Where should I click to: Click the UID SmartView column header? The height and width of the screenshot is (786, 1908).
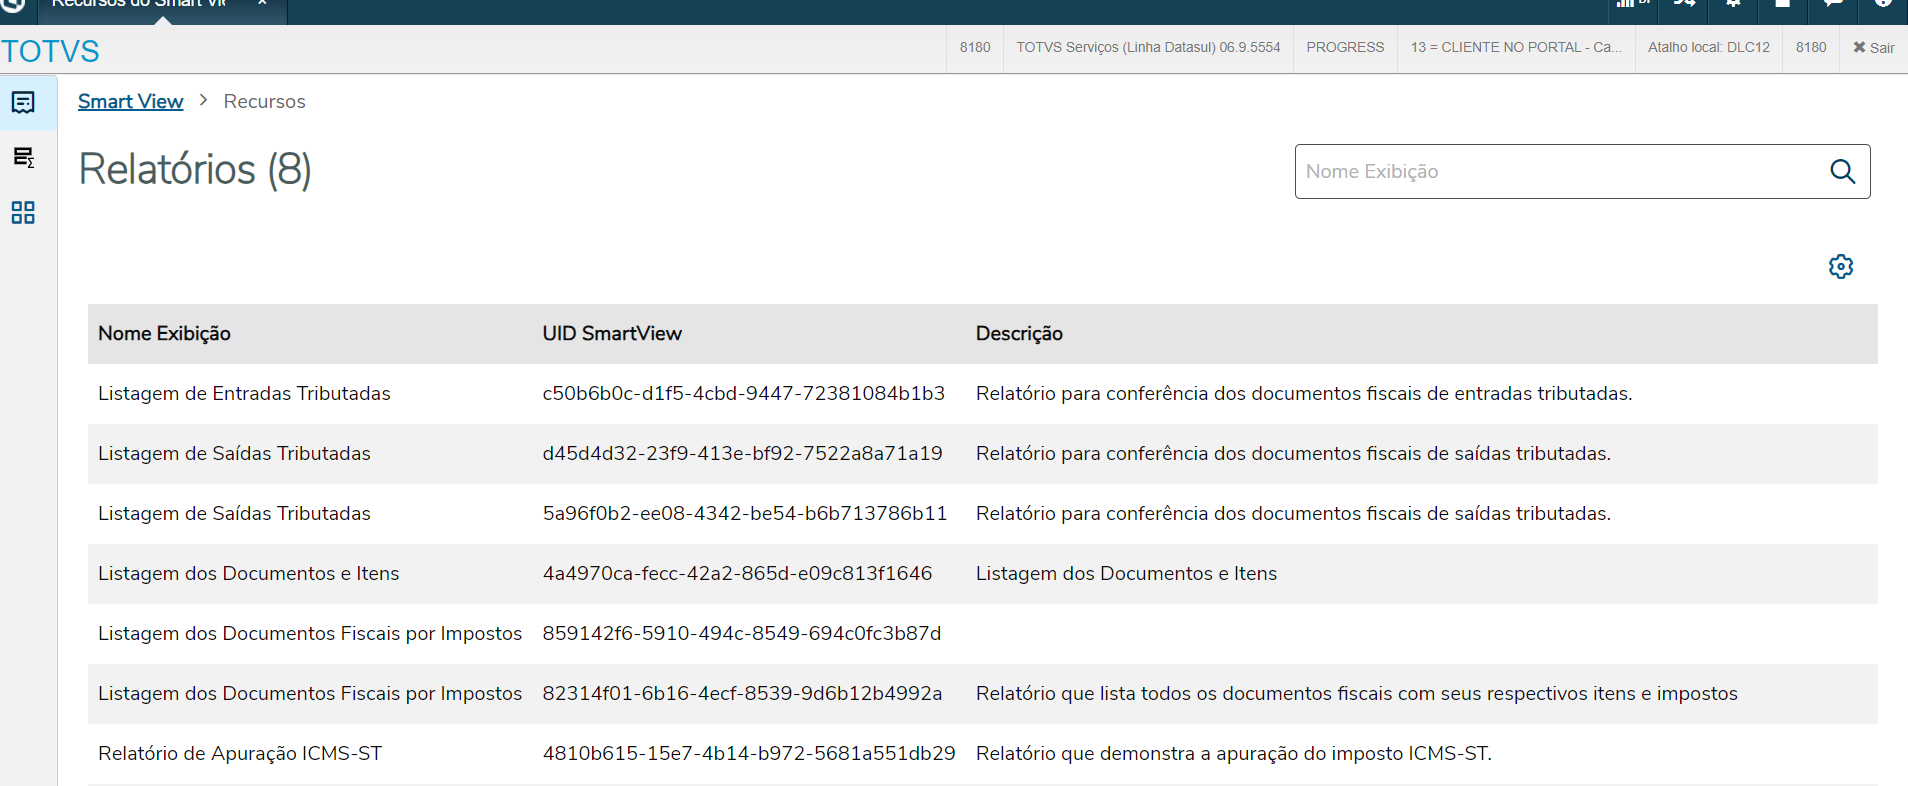612,333
